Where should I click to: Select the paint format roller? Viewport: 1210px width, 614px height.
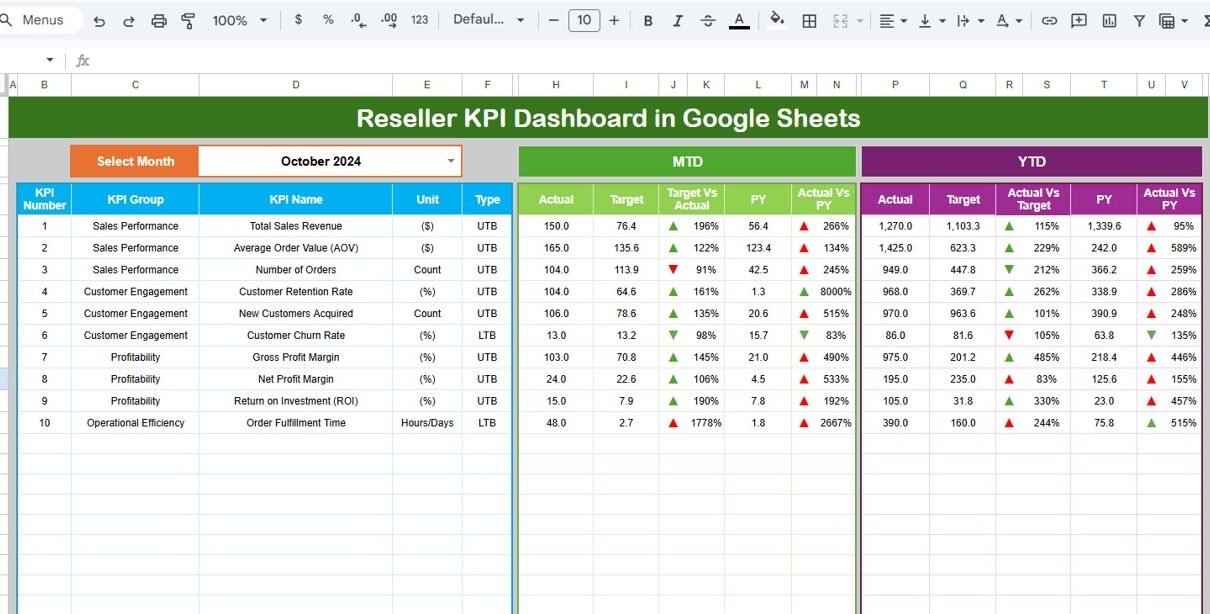click(188, 20)
